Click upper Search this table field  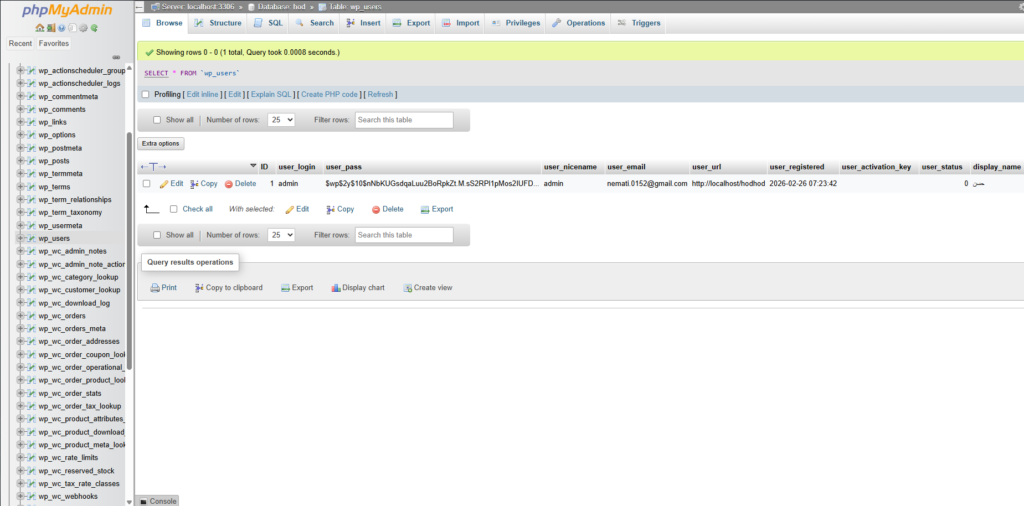404,120
